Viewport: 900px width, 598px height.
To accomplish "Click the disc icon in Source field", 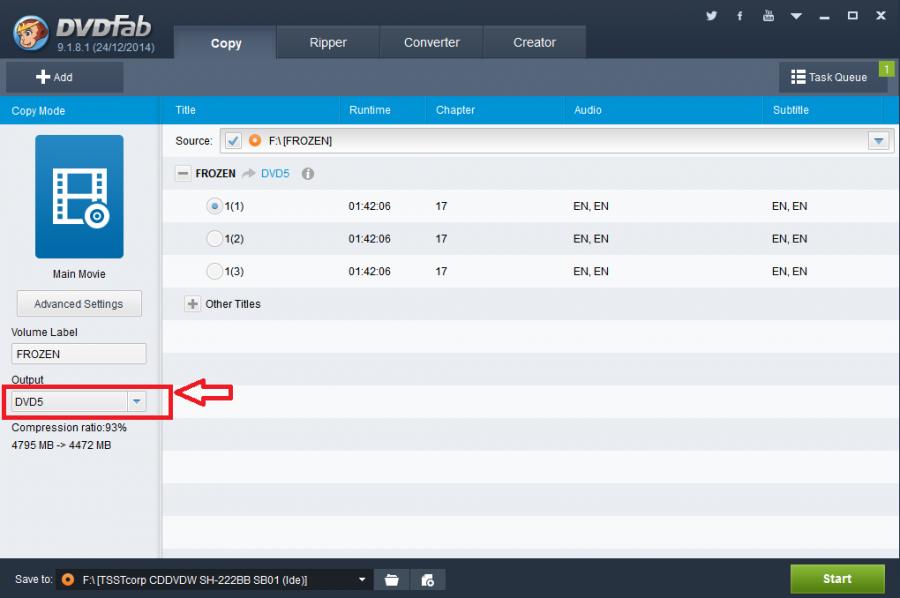I will coord(255,141).
